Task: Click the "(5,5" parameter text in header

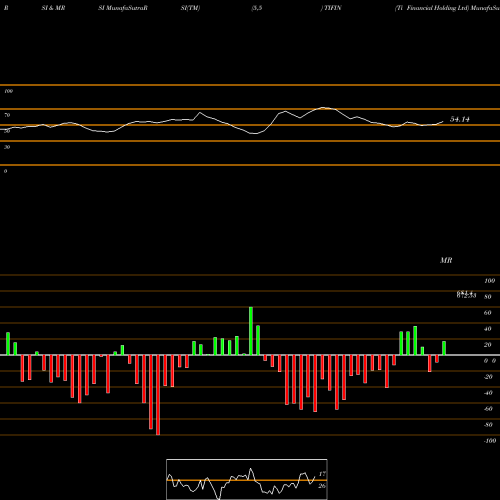Action: pos(257,8)
